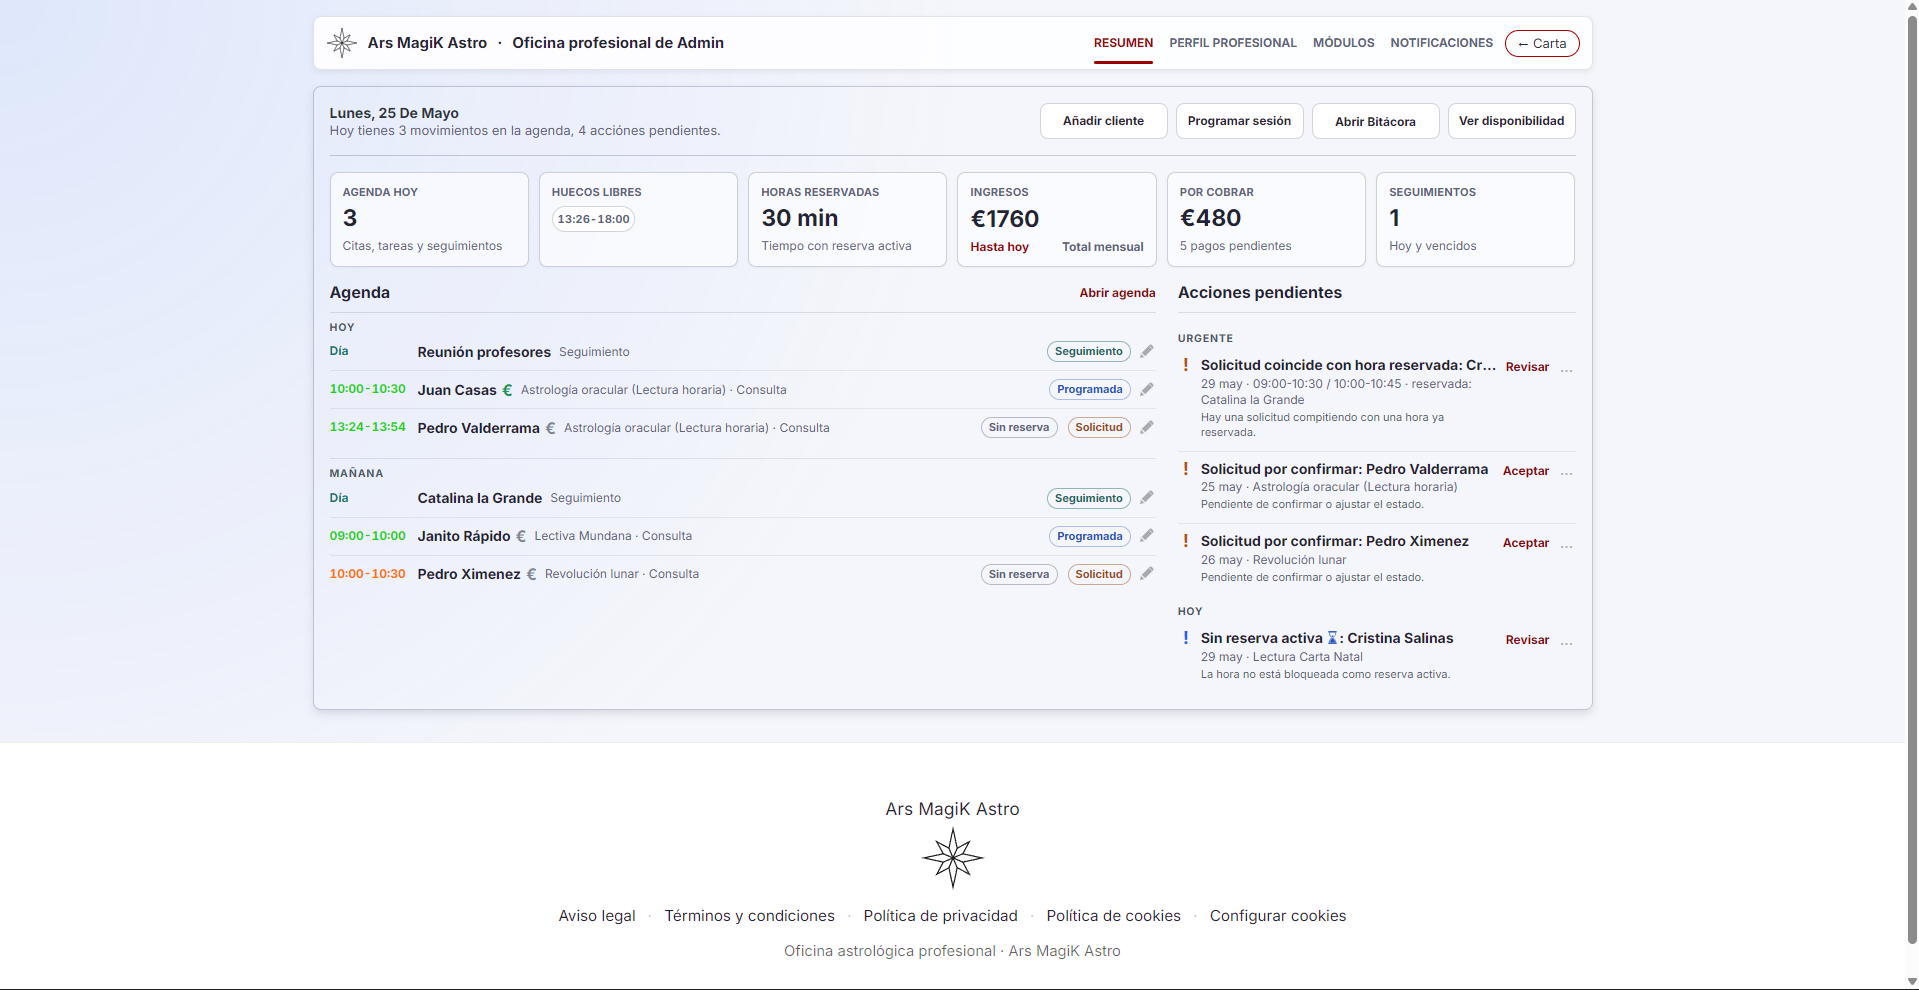Image resolution: width=1919 pixels, height=990 pixels.
Task: Click the 13:26-18:00 free slot chip
Action: pos(593,219)
